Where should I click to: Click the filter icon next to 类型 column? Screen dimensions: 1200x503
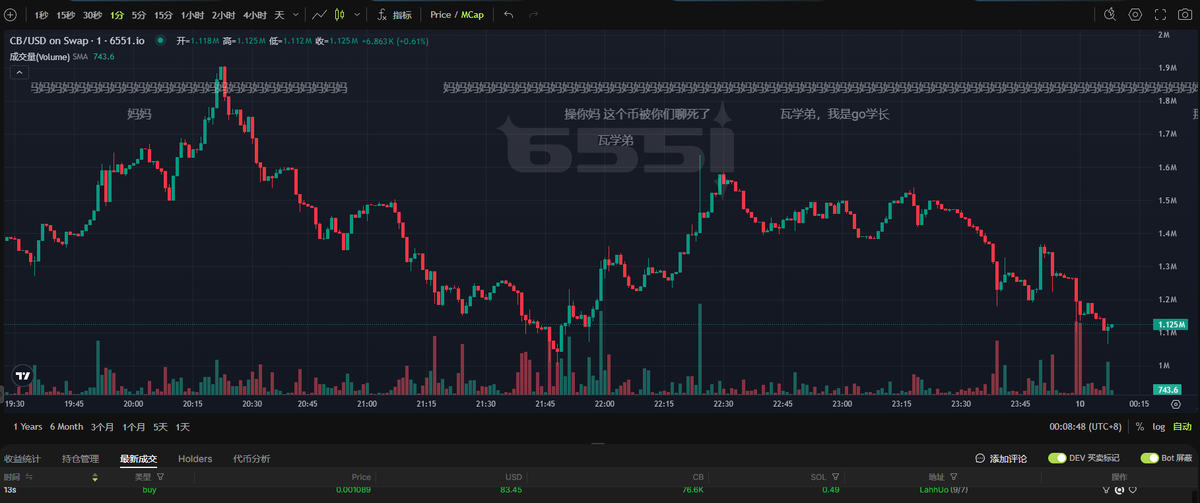click(x=162, y=477)
